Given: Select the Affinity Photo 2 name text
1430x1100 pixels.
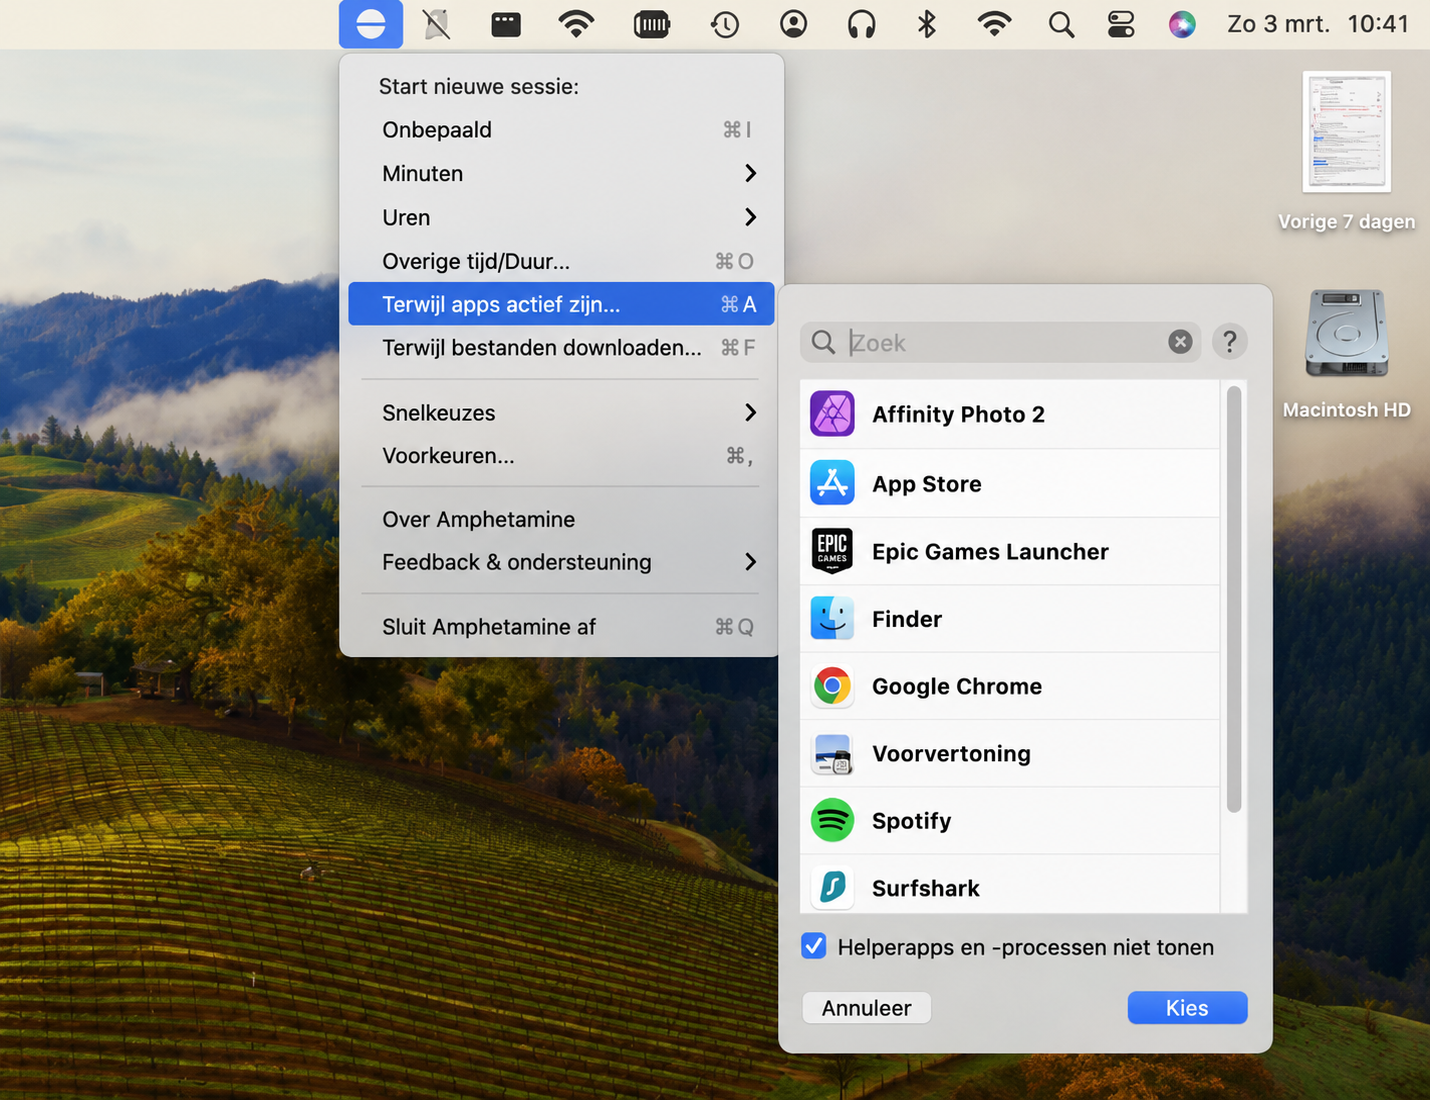Looking at the screenshot, I should pos(958,414).
